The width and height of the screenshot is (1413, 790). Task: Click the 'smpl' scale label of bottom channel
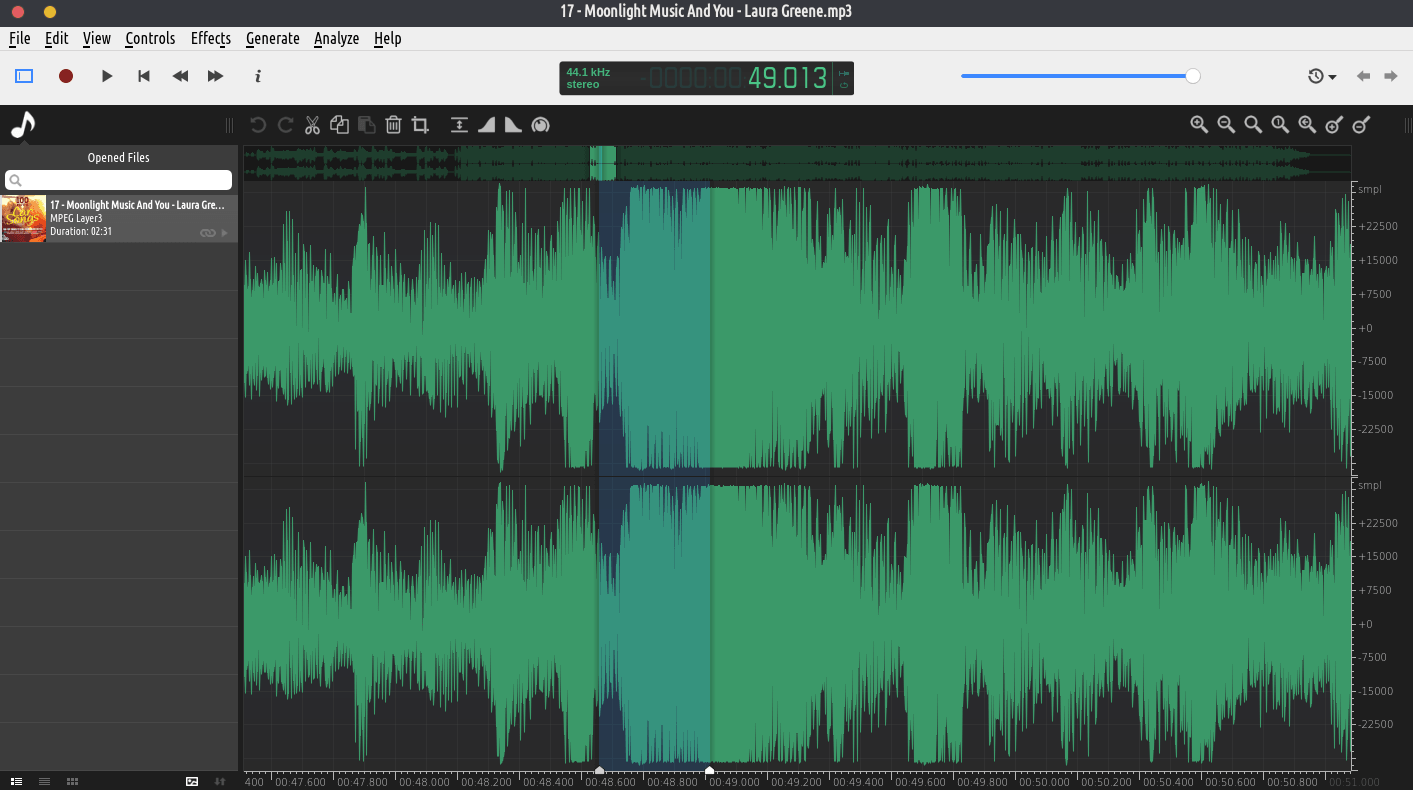[x=1370, y=485]
